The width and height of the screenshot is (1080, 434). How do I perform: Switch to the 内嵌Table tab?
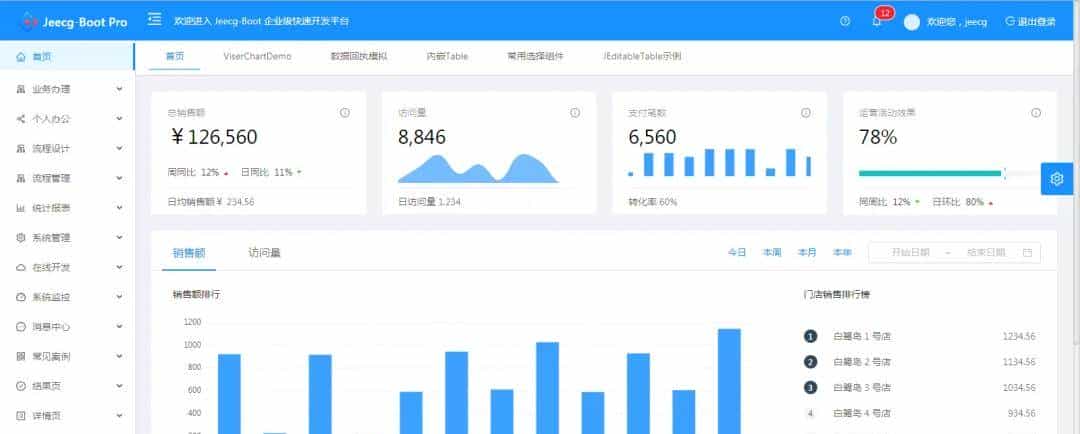(x=447, y=56)
